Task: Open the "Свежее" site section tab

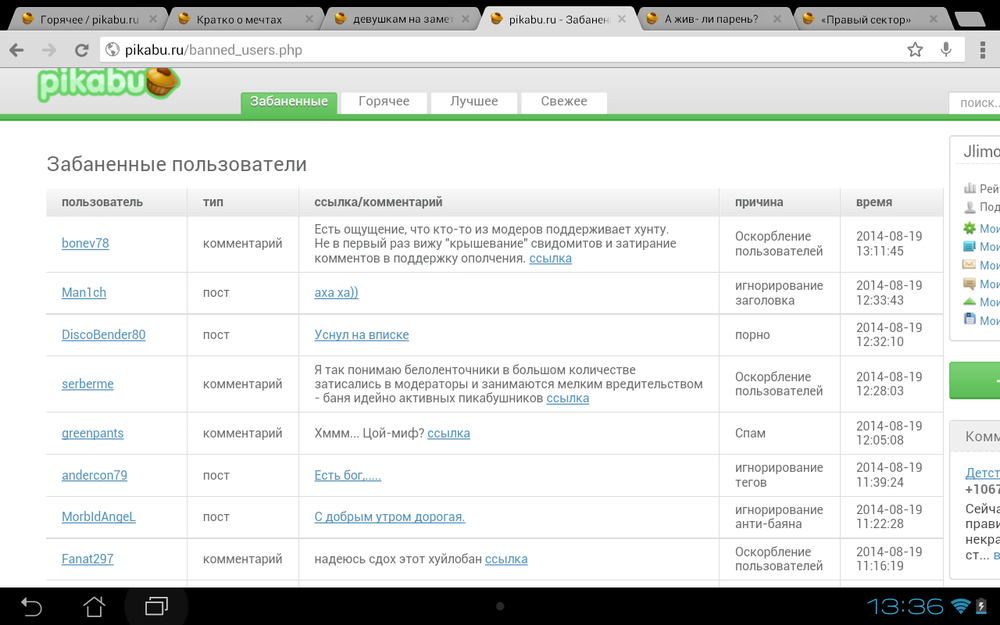Action: click(x=564, y=102)
